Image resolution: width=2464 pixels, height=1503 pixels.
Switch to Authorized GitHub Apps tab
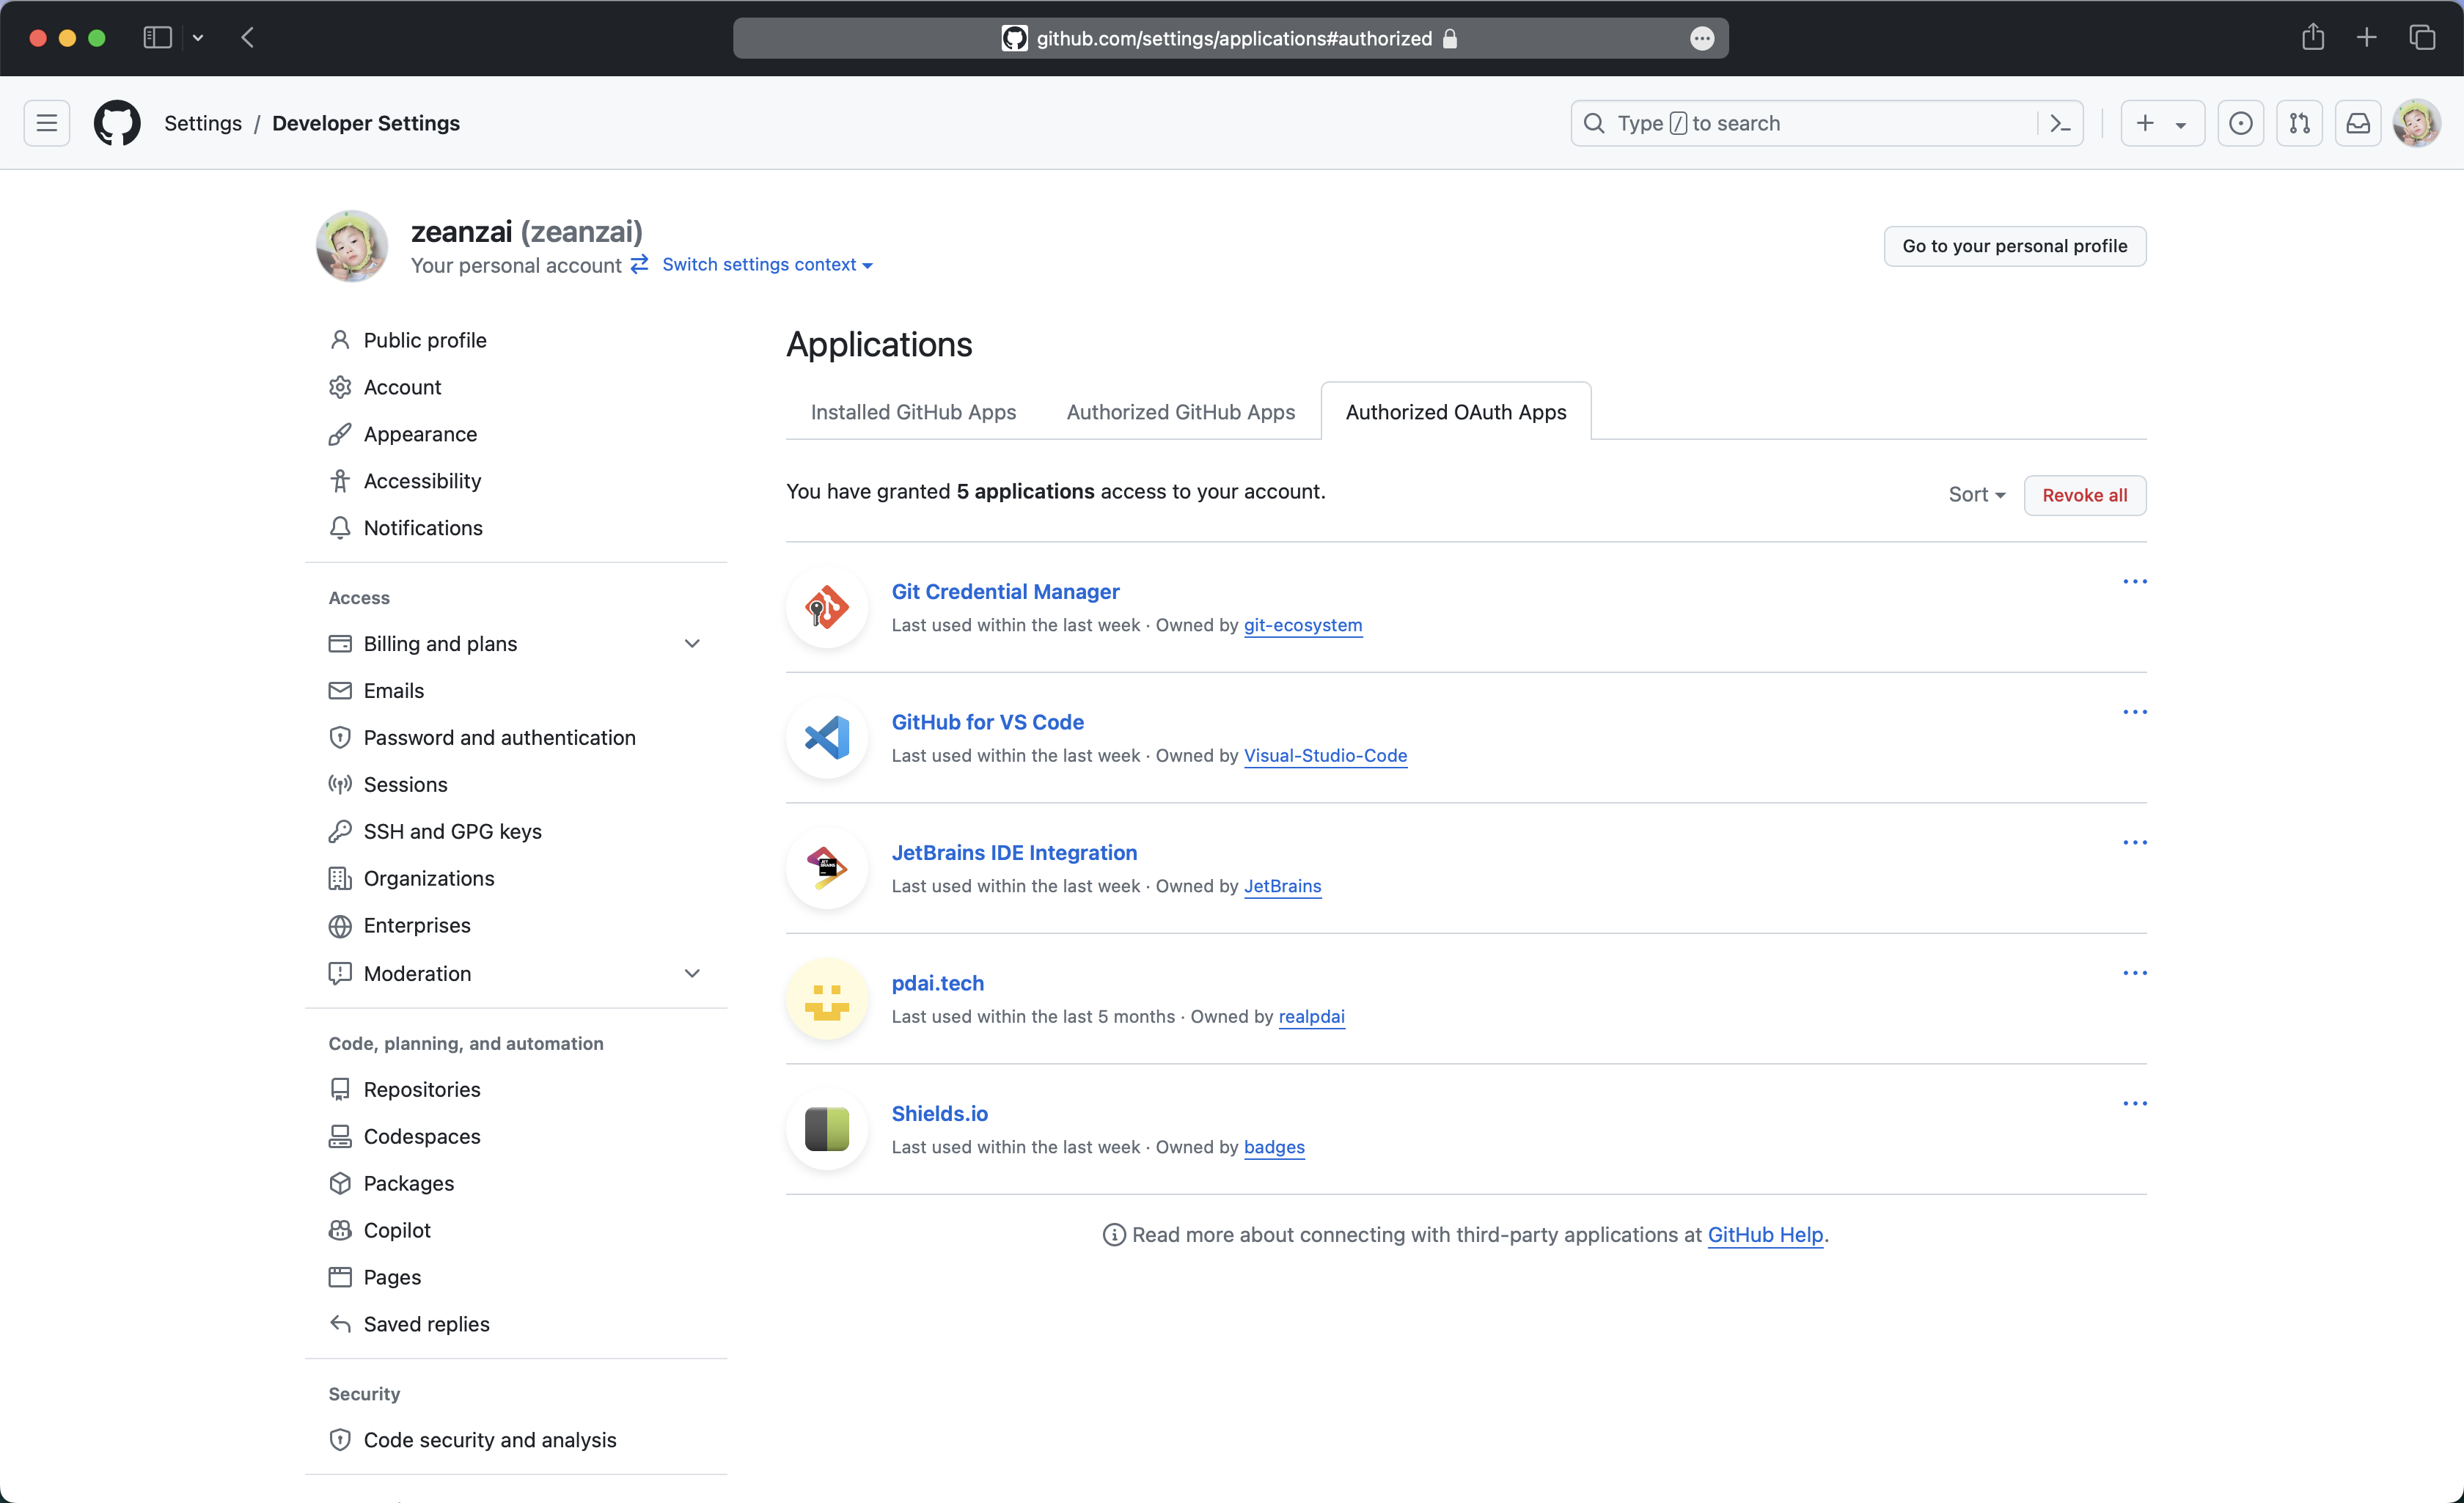click(x=1180, y=412)
